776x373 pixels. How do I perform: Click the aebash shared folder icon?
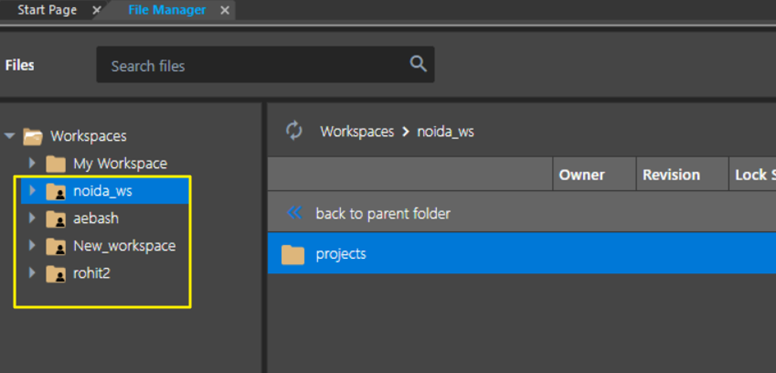[x=56, y=219]
